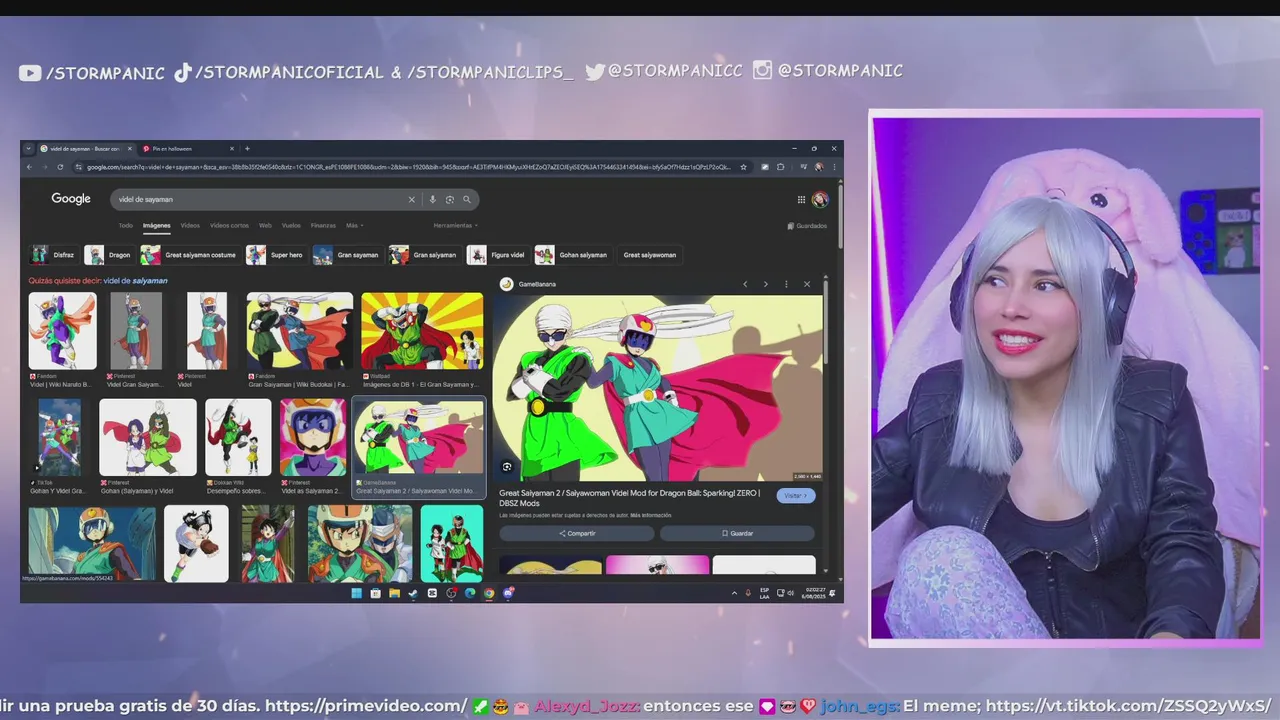Open the Google account avatar

[820, 199]
